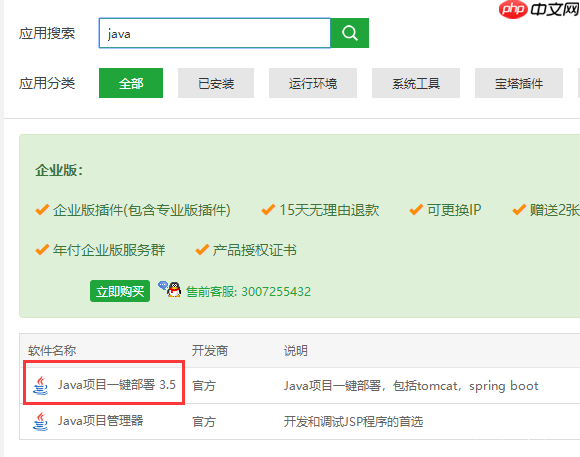Click the 企业版: heading
The width and height of the screenshot is (580, 457).
(x=59, y=170)
